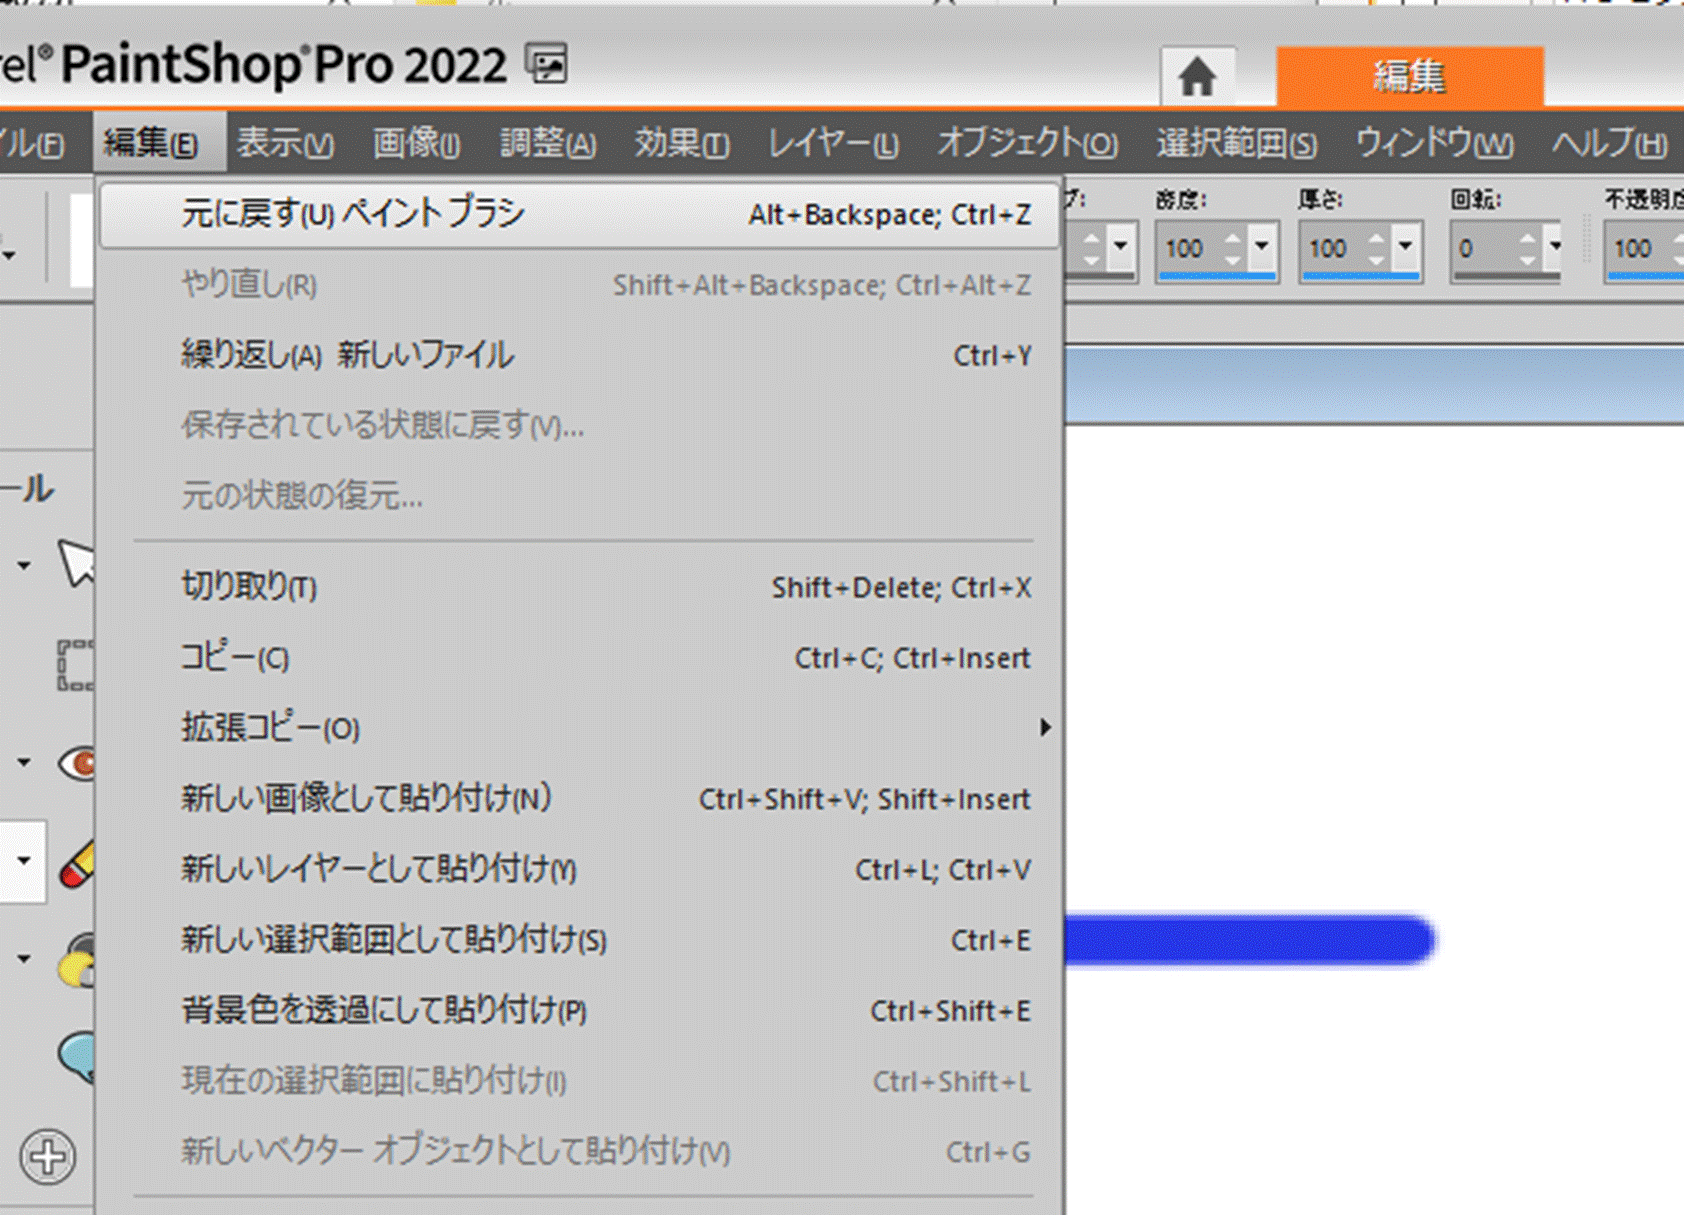Open the 画像(I) menu

click(416, 143)
